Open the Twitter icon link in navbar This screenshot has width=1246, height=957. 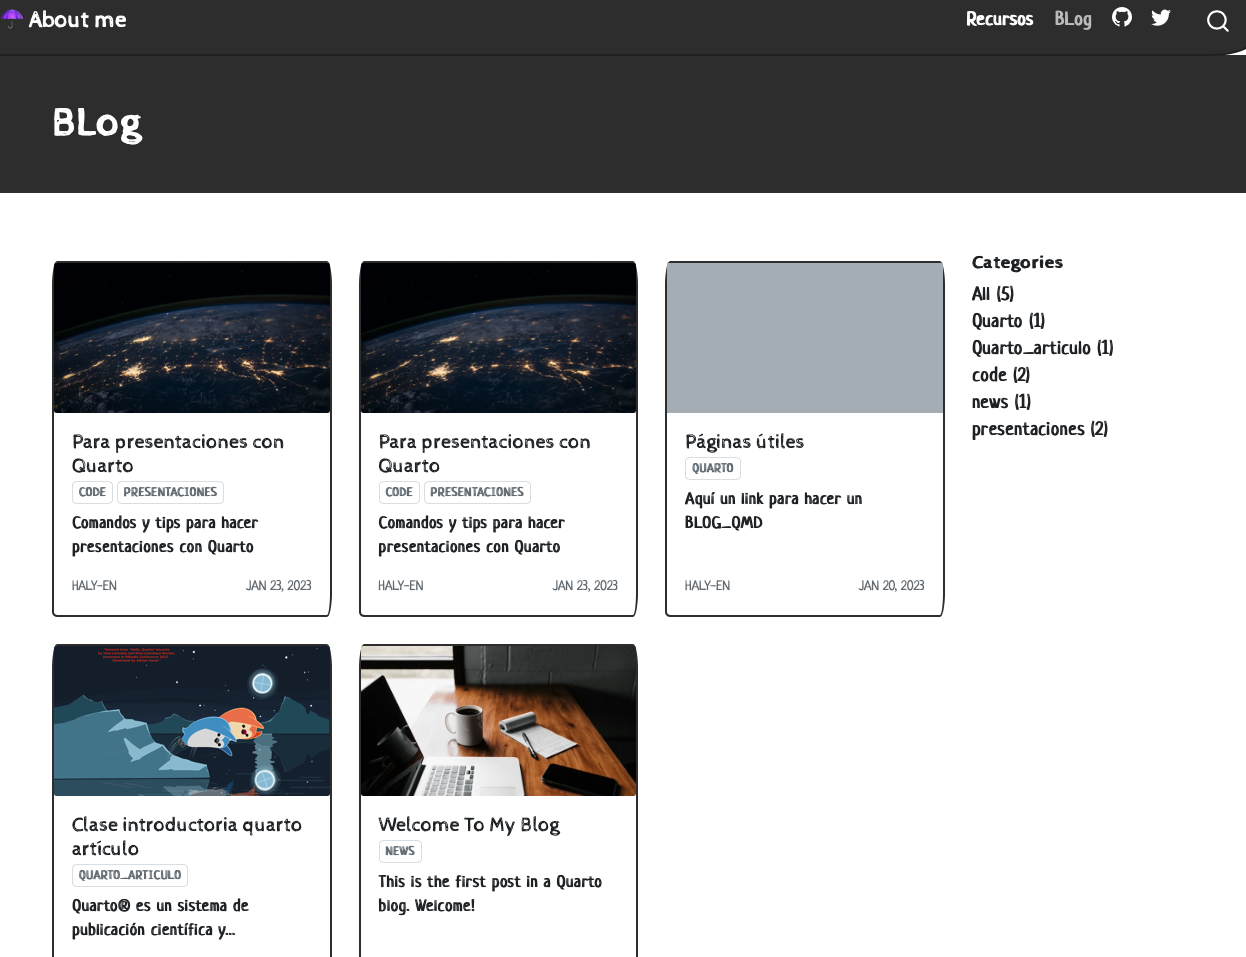1160,18
